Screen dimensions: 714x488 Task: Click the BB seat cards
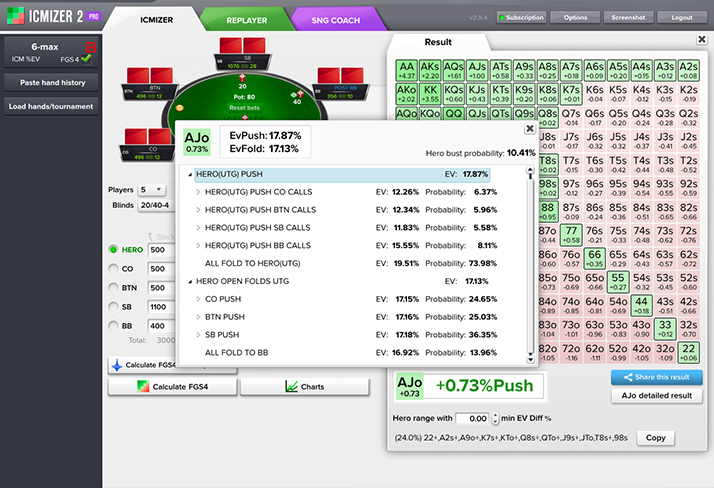[x=341, y=76]
